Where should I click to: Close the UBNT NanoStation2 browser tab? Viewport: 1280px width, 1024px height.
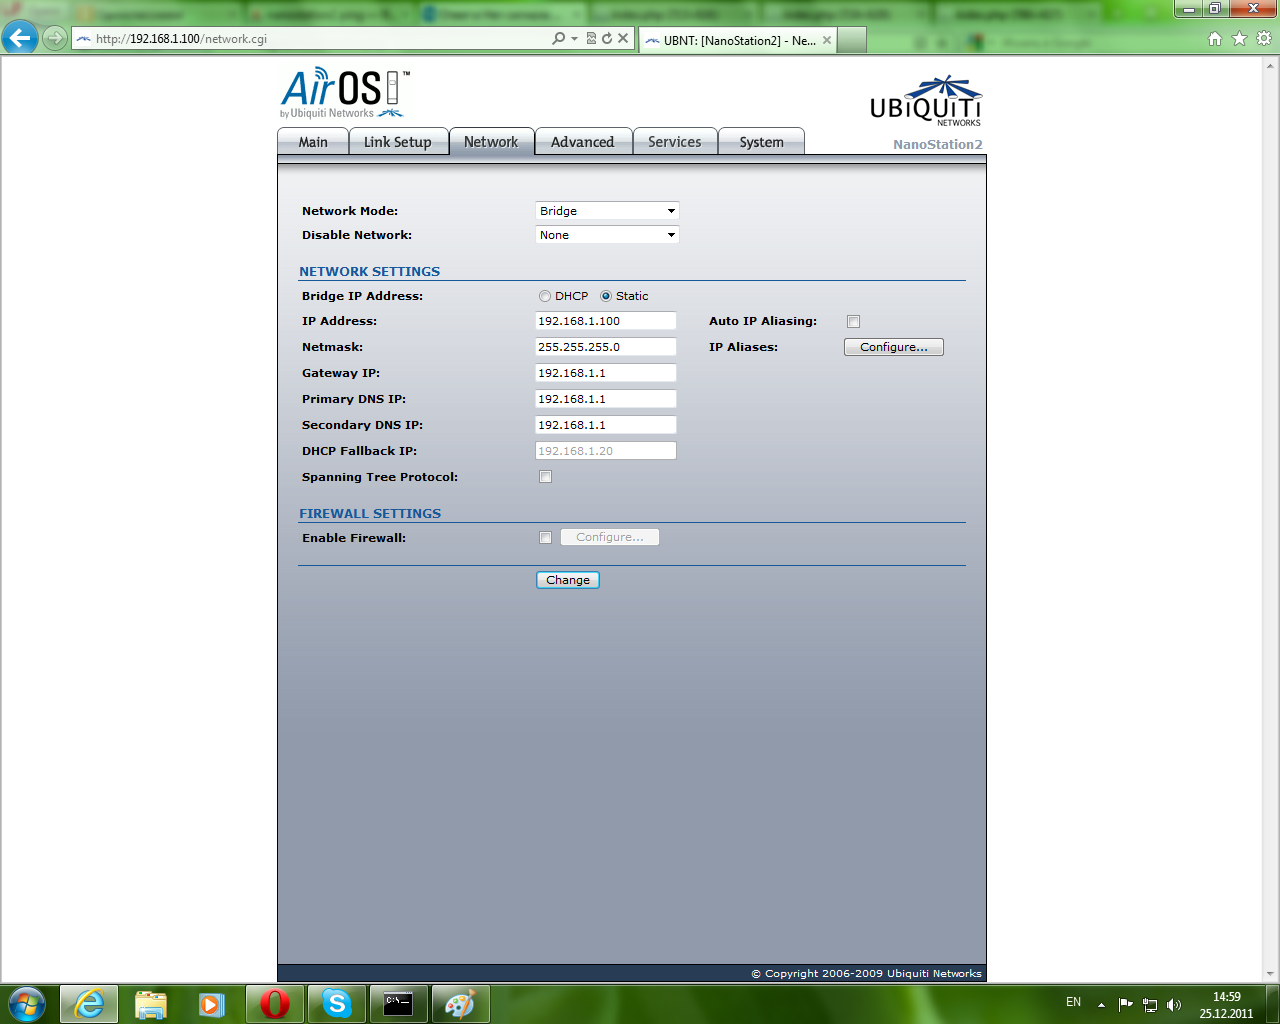(827, 40)
